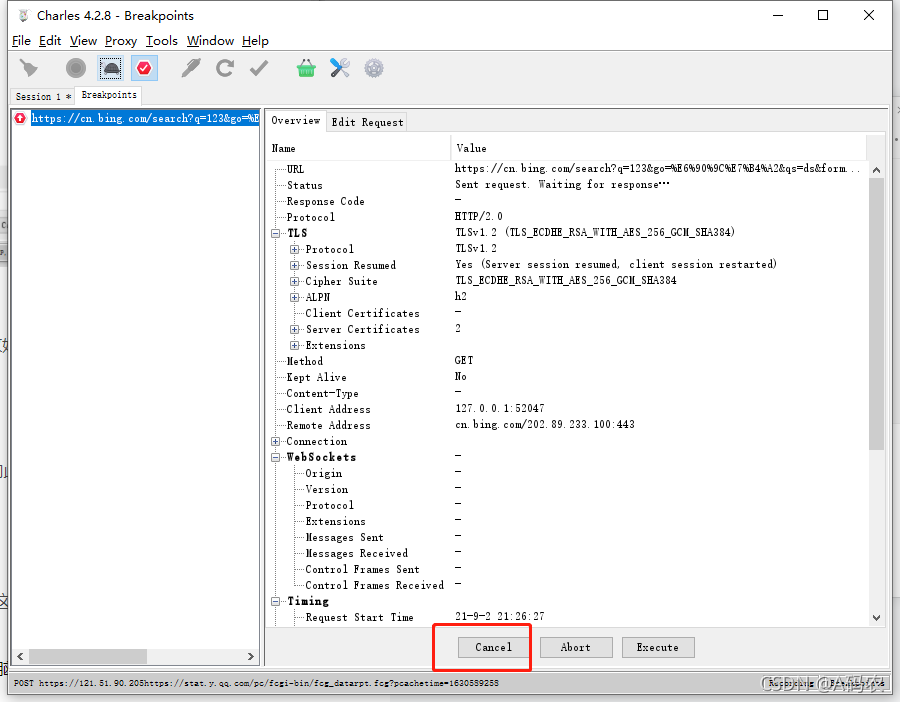Click the Abort button
This screenshot has width=900, height=702.
pyautogui.click(x=576, y=647)
